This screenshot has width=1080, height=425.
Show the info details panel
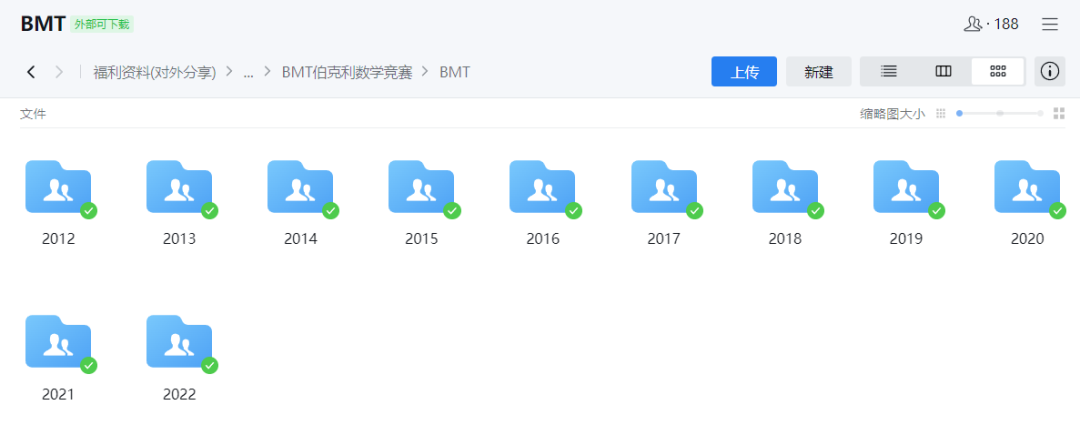point(1050,71)
